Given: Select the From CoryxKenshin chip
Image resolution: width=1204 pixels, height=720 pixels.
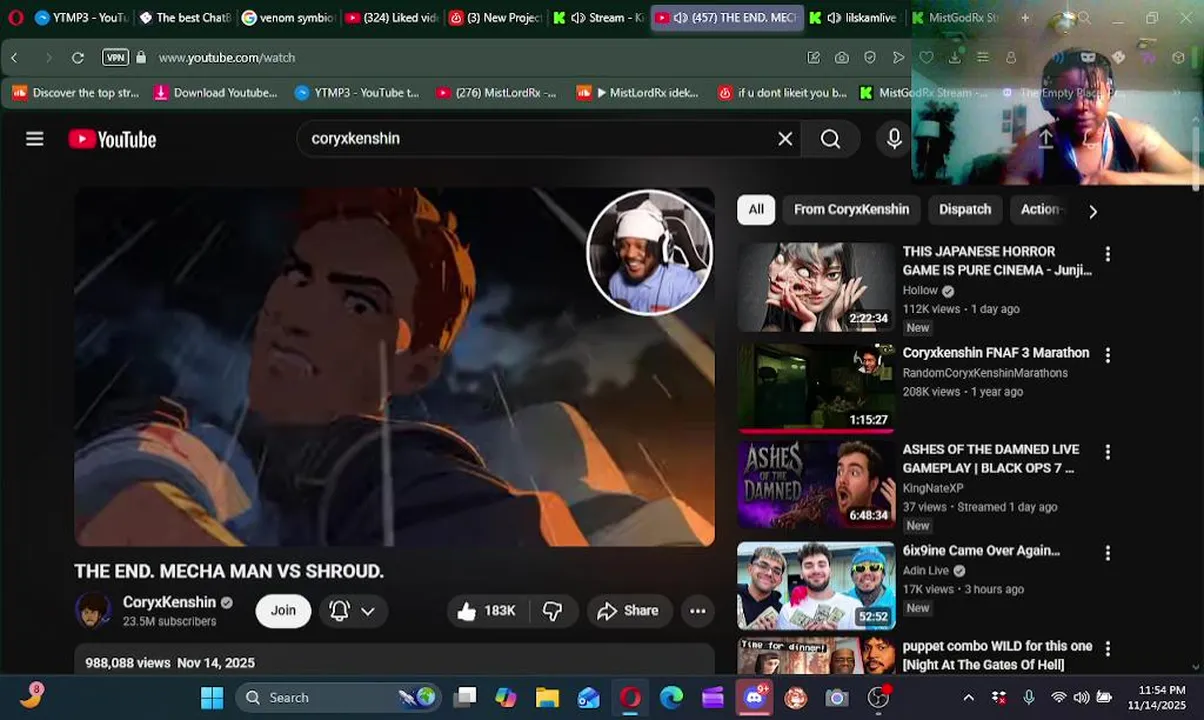Looking at the screenshot, I should 851,209.
